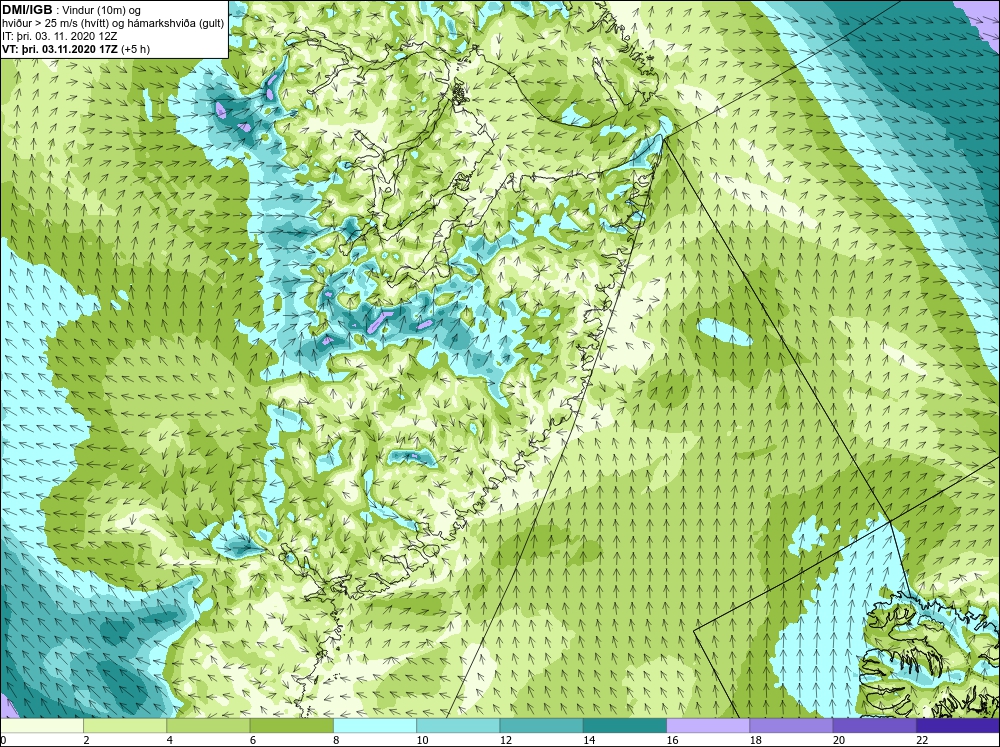
Task: Click the 'hviður > 25 m/s (hvítt)' line
Action: coord(54,24)
